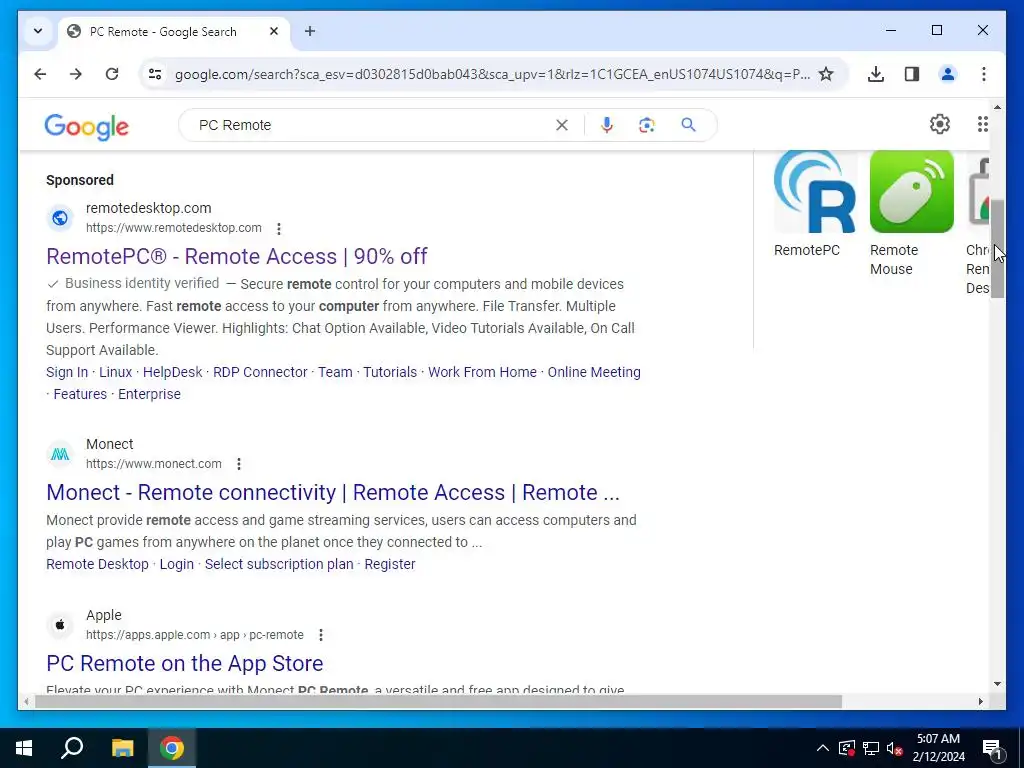Open the Enterprise sitelink
Image resolution: width=1024 pixels, height=768 pixels.
click(x=149, y=394)
